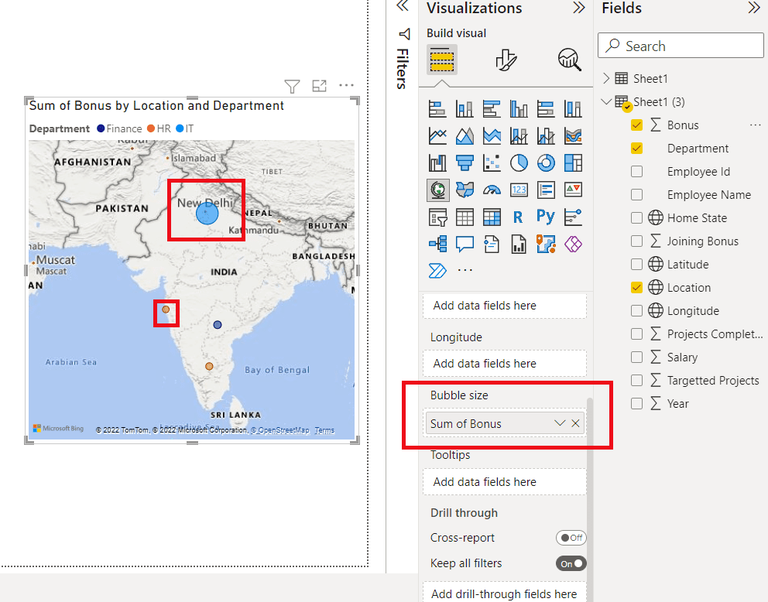Uncheck the Location field checkbox
768x602 pixels.
click(x=636, y=288)
